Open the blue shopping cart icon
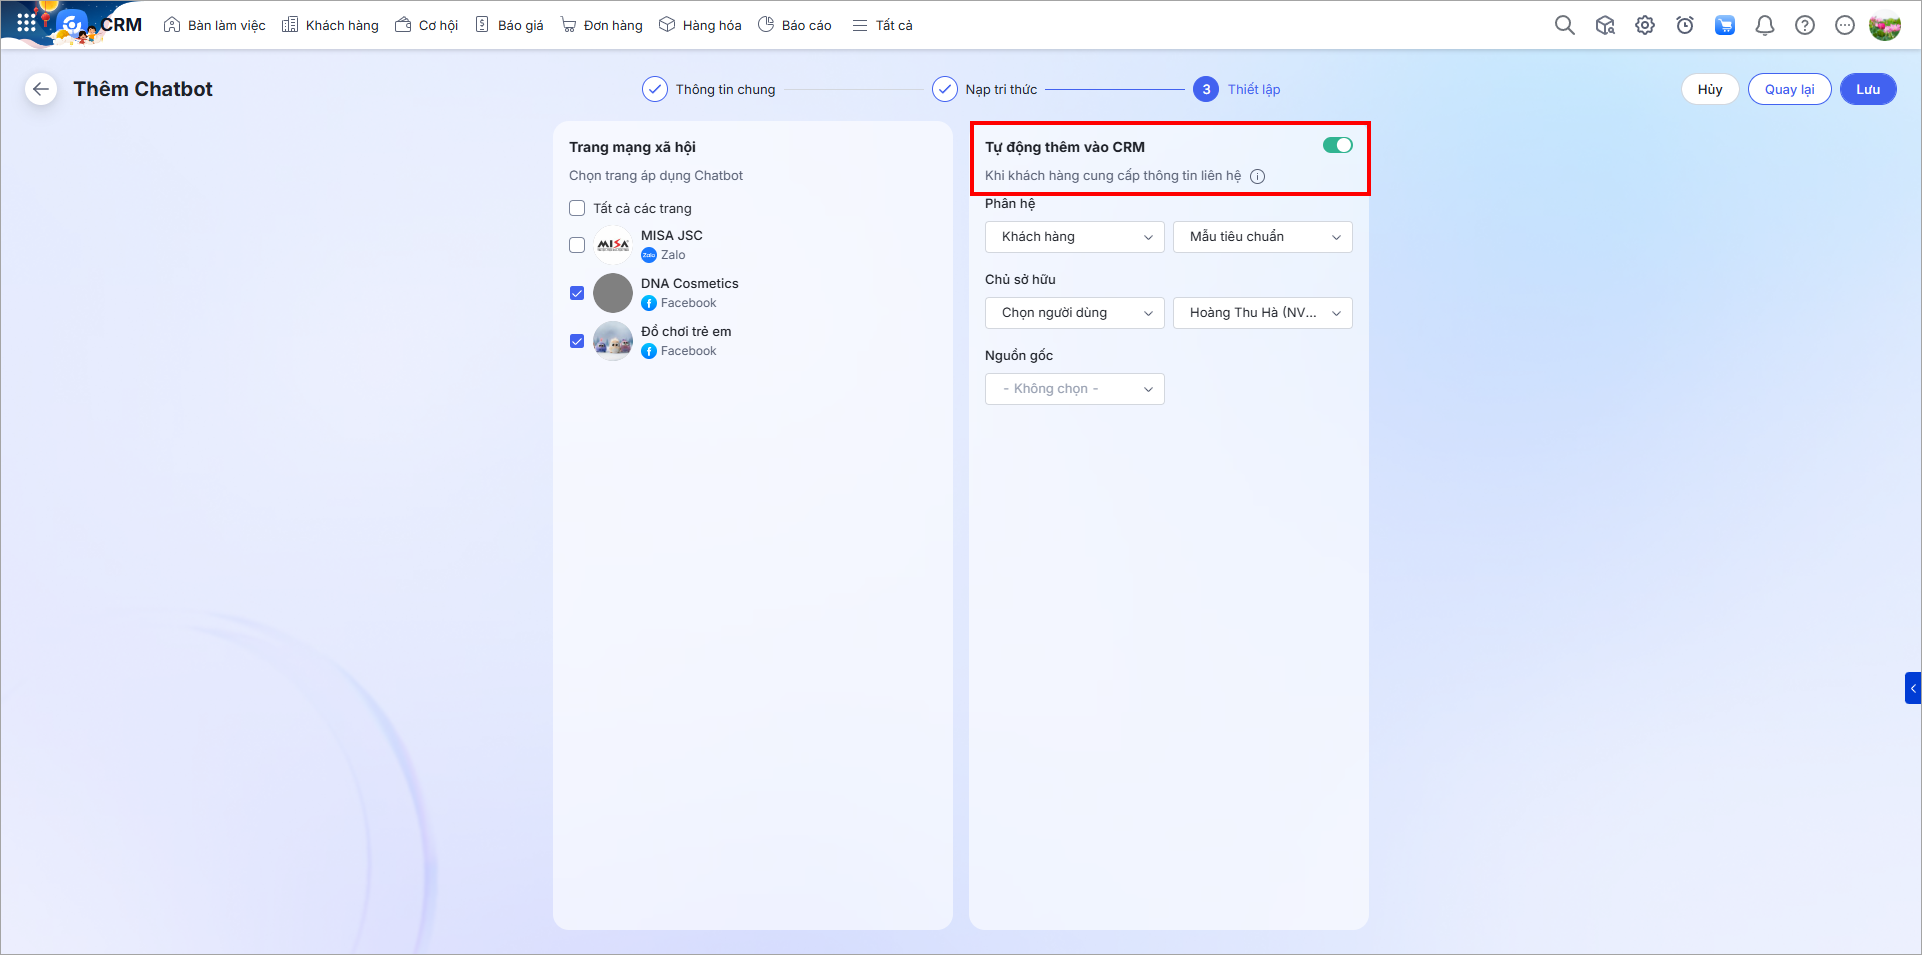The height and width of the screenshot is (955, 1922). point(1724,25)
